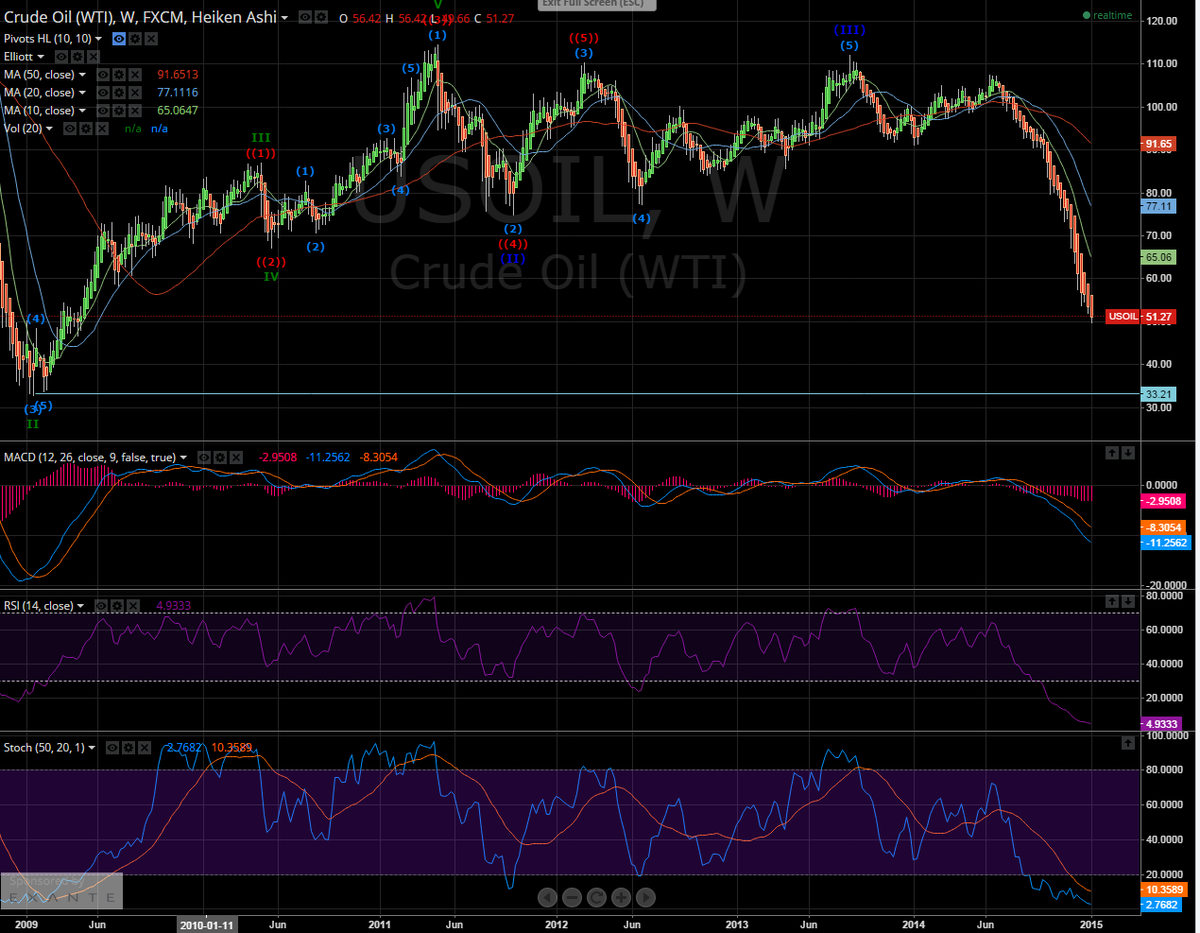This screenshot has width=1200, height=933.
Task: Click the Exit Full Screen (ESC) button
Action: pos(598,5)
